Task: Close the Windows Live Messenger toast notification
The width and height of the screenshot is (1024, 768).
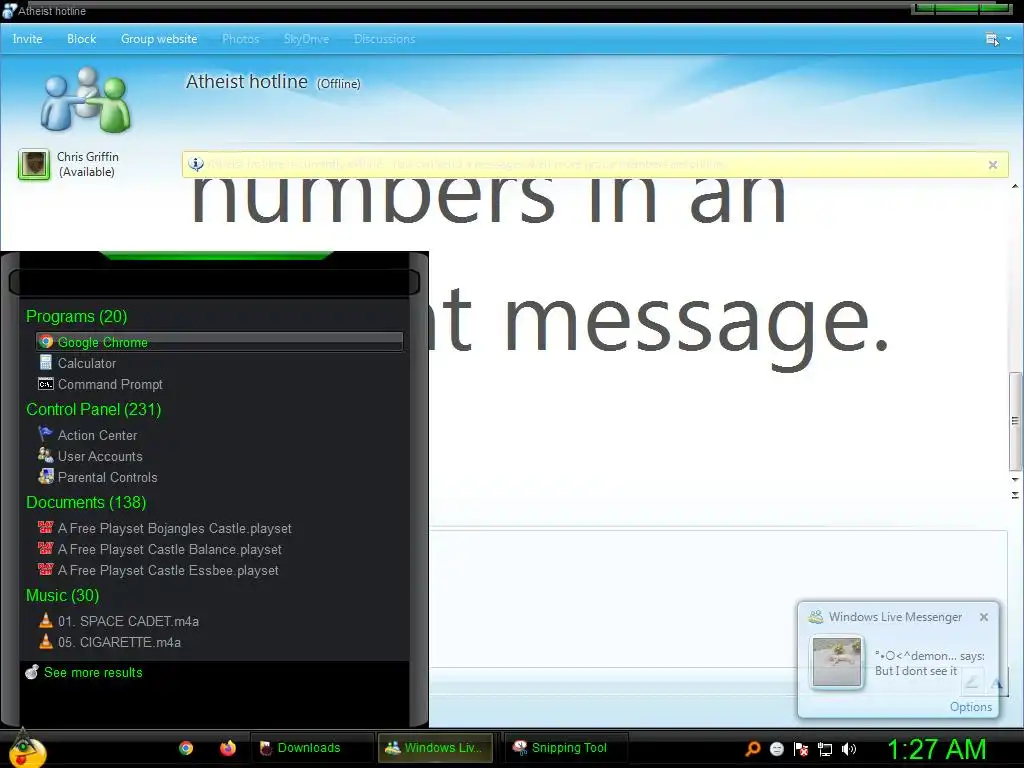Action: coord(984,617)
